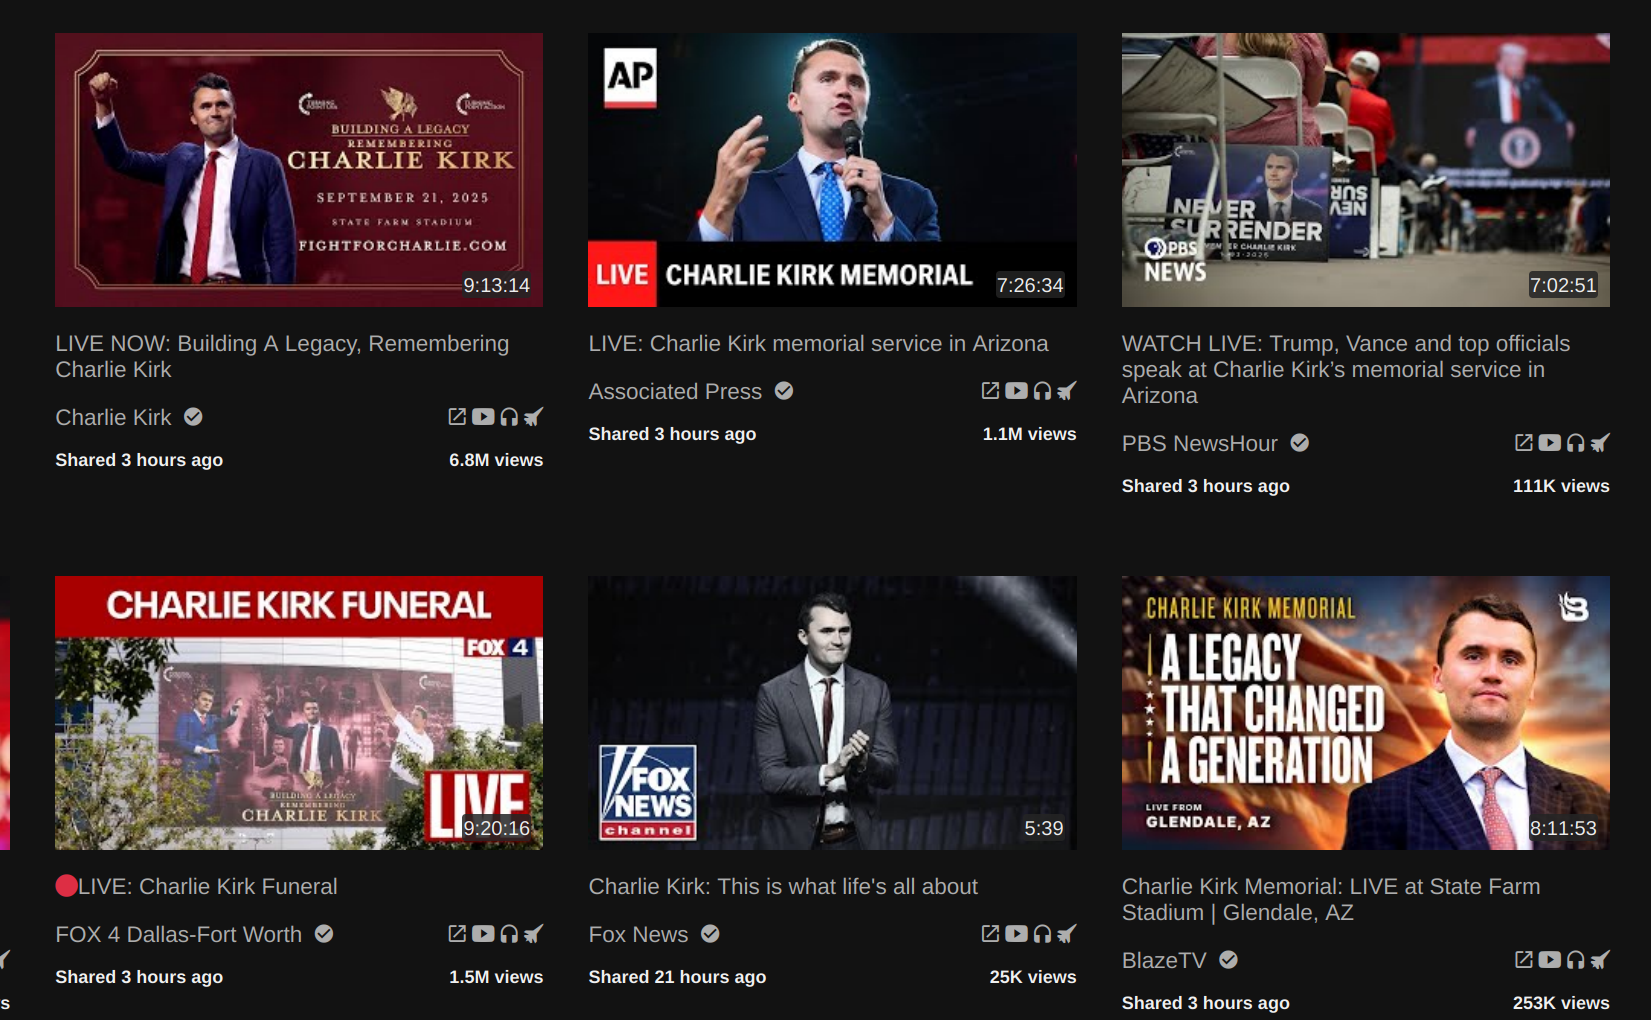1651x1020 pixels.
Task: Open the Associated Press channel link
Action: 675,392
